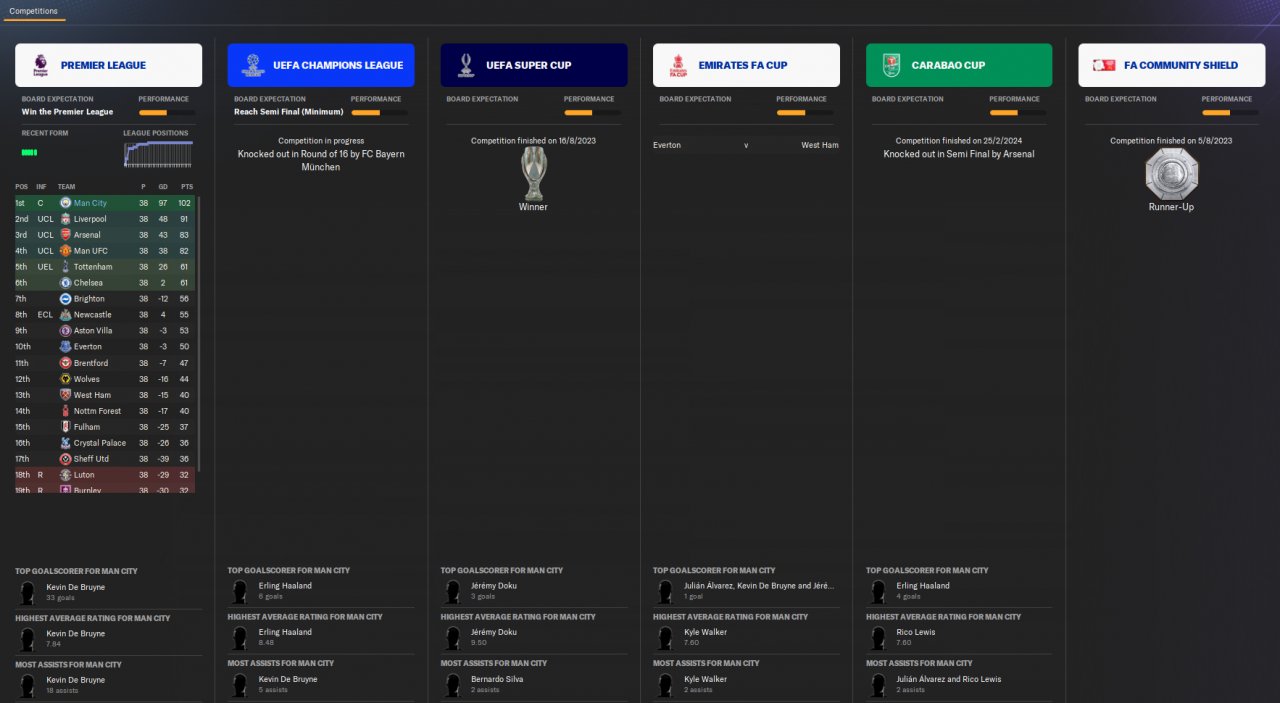Click the GD column header
This screenshot has width=1280, height=703.
(x=165, y=187)
